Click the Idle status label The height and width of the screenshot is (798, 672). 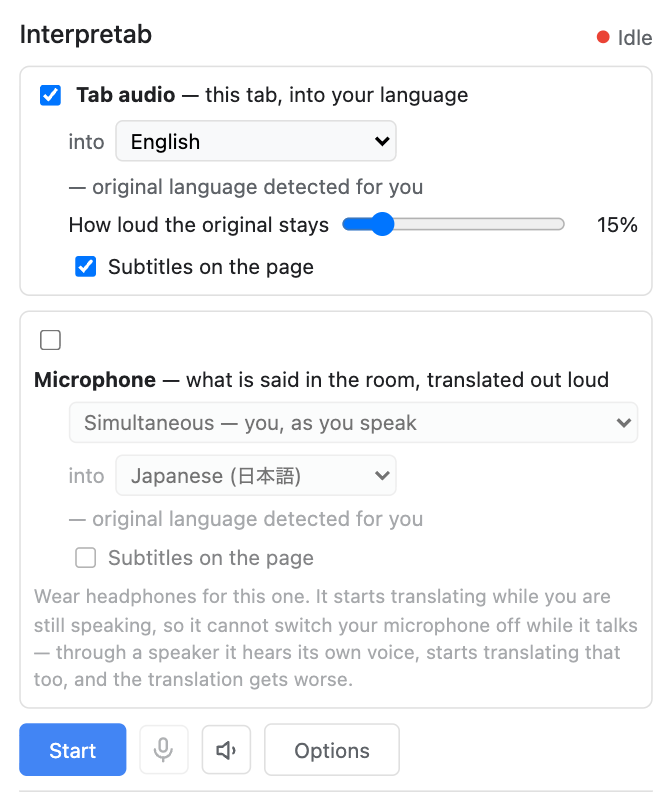635,38
